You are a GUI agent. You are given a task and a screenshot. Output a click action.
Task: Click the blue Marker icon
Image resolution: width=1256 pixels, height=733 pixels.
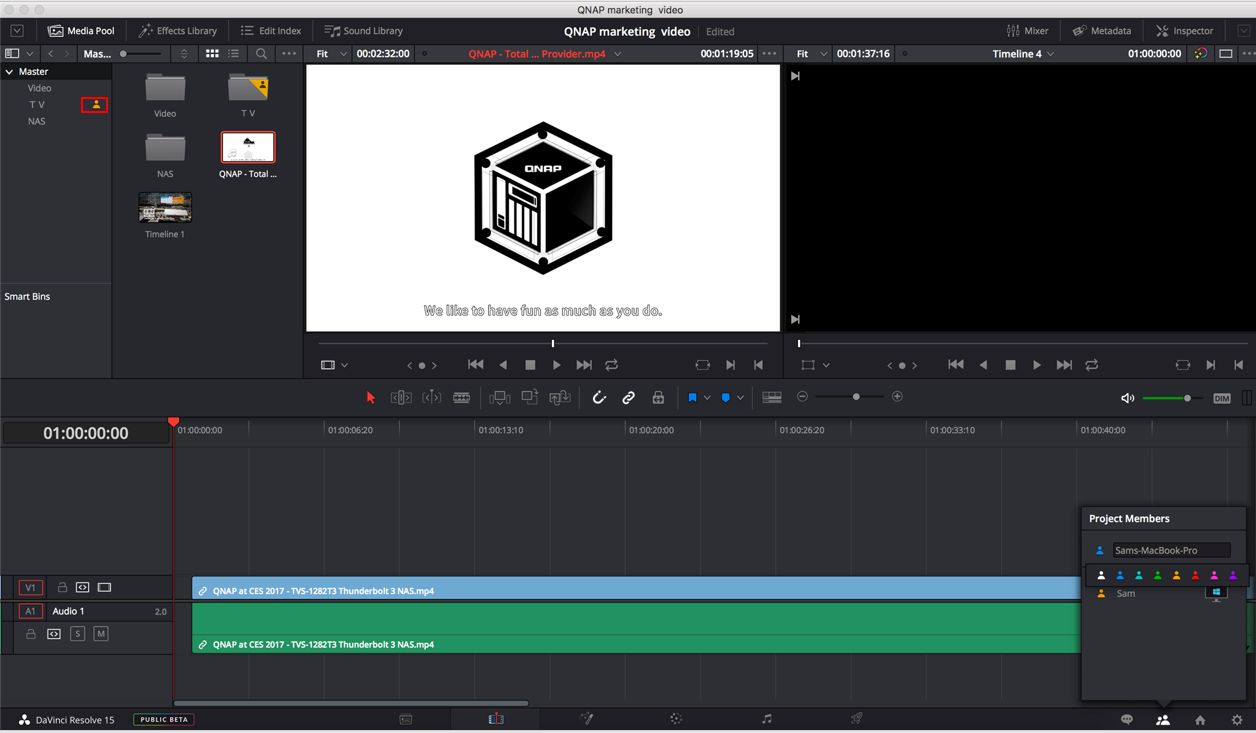tap(726, 398)
